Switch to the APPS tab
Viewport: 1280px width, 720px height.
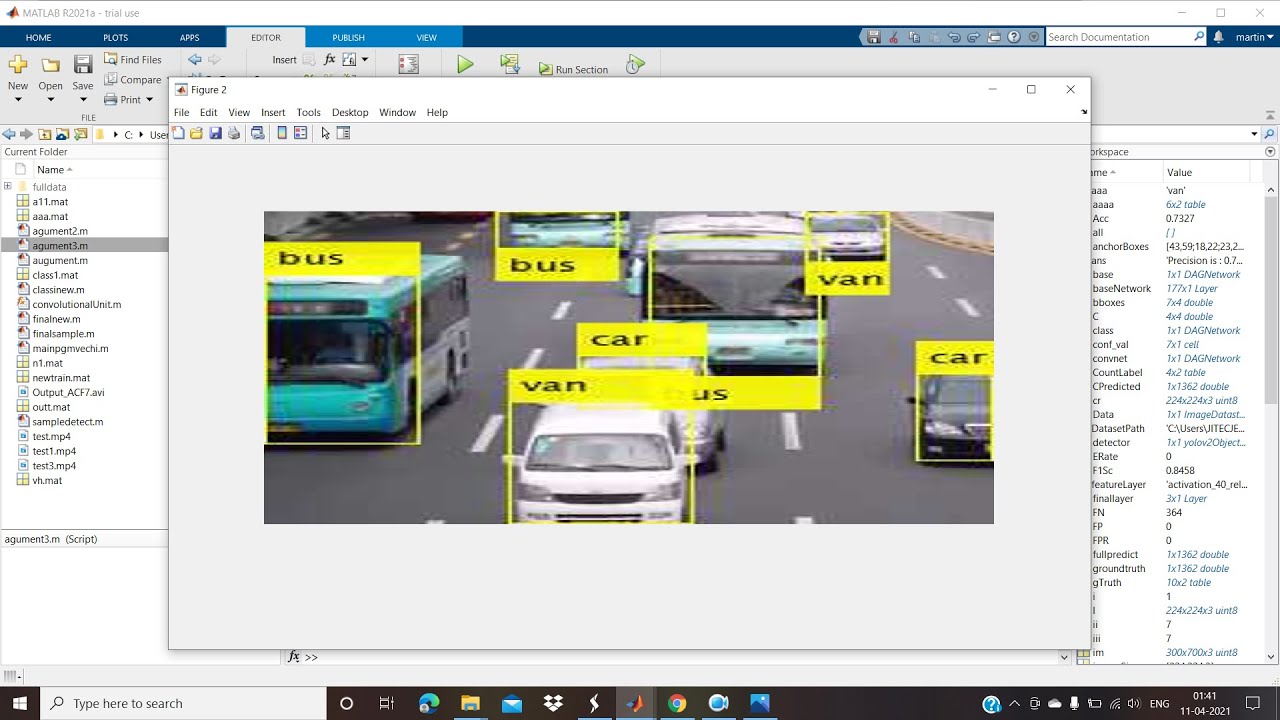coord(189,38)
